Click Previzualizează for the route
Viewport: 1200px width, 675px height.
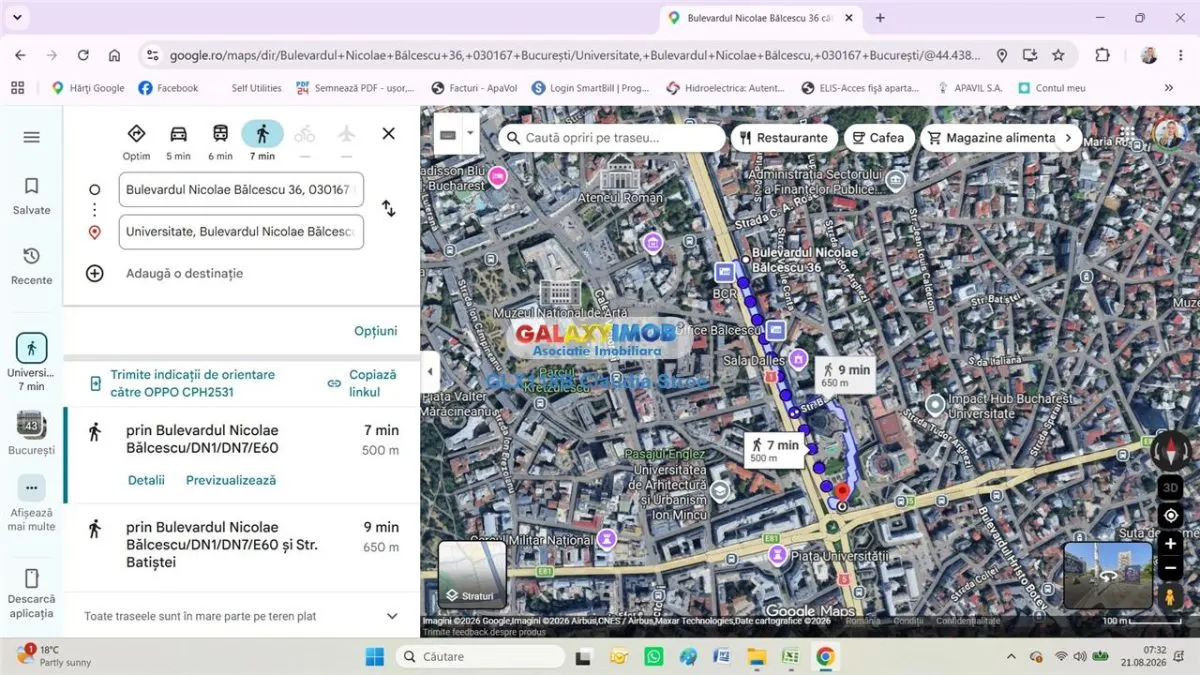[231, 480]
